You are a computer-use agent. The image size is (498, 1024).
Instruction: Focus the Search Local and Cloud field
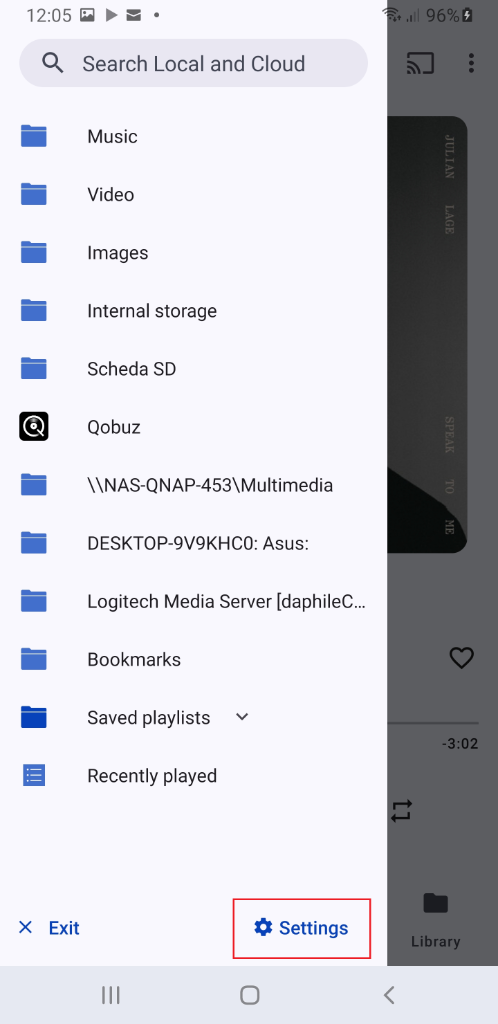pos(193,63)
